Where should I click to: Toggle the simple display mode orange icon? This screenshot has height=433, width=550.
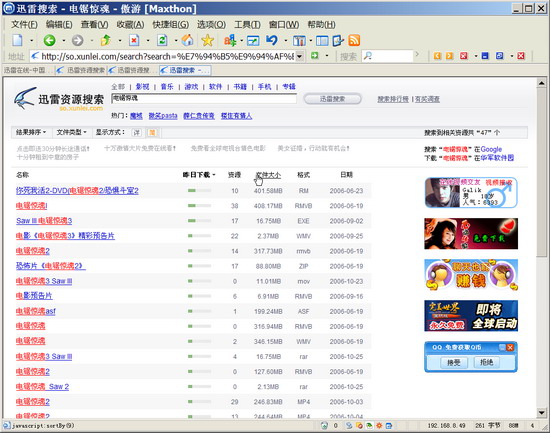(x=152, y=133)
